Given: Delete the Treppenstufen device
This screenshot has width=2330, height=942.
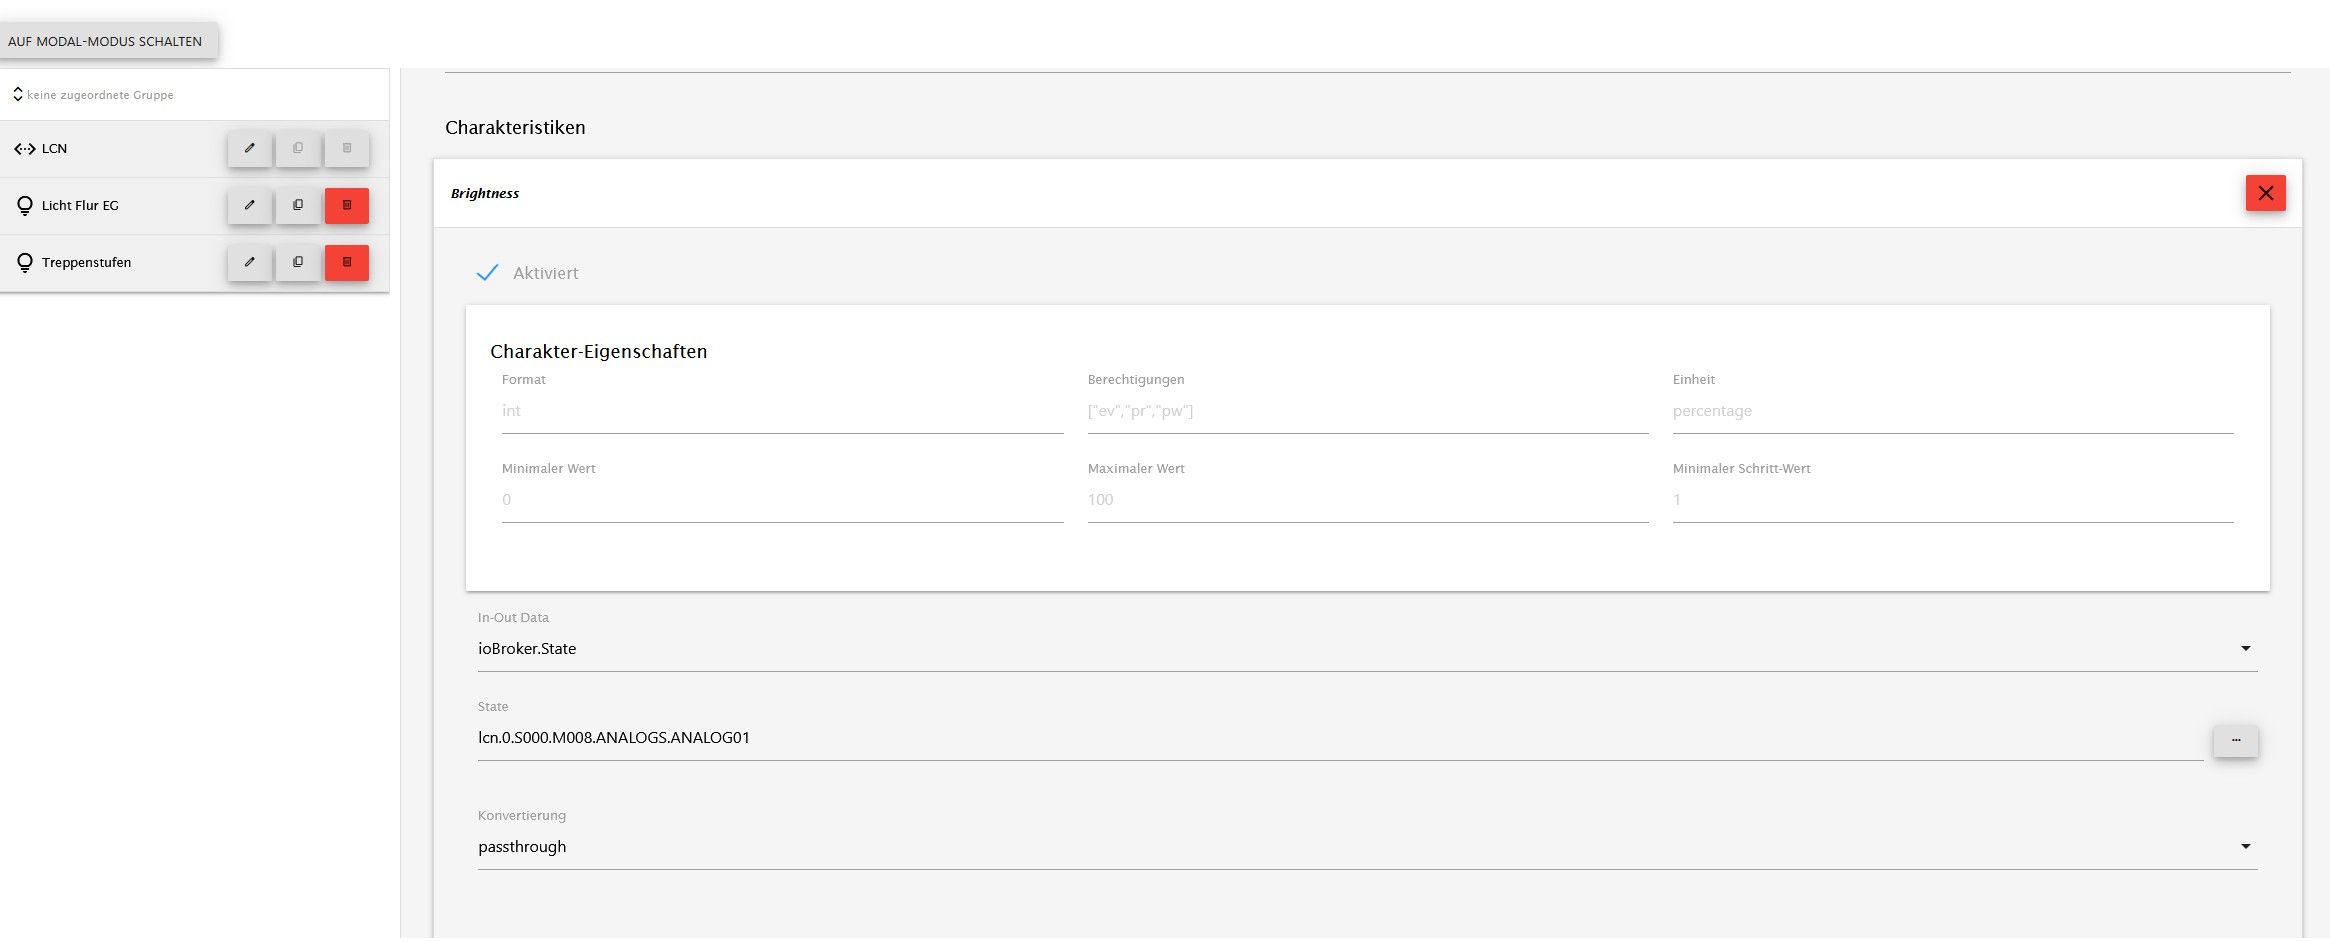Looking at the screenshot, I should 347,263.
